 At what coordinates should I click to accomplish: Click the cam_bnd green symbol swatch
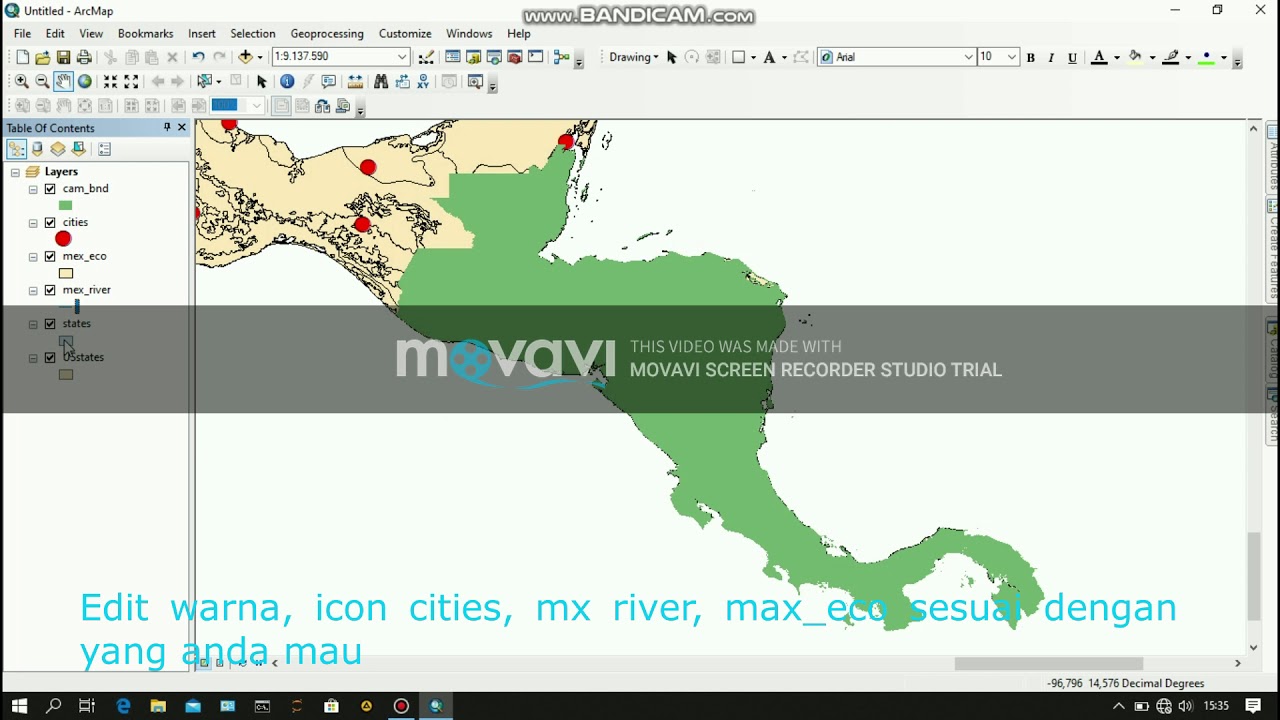(65, 206)
